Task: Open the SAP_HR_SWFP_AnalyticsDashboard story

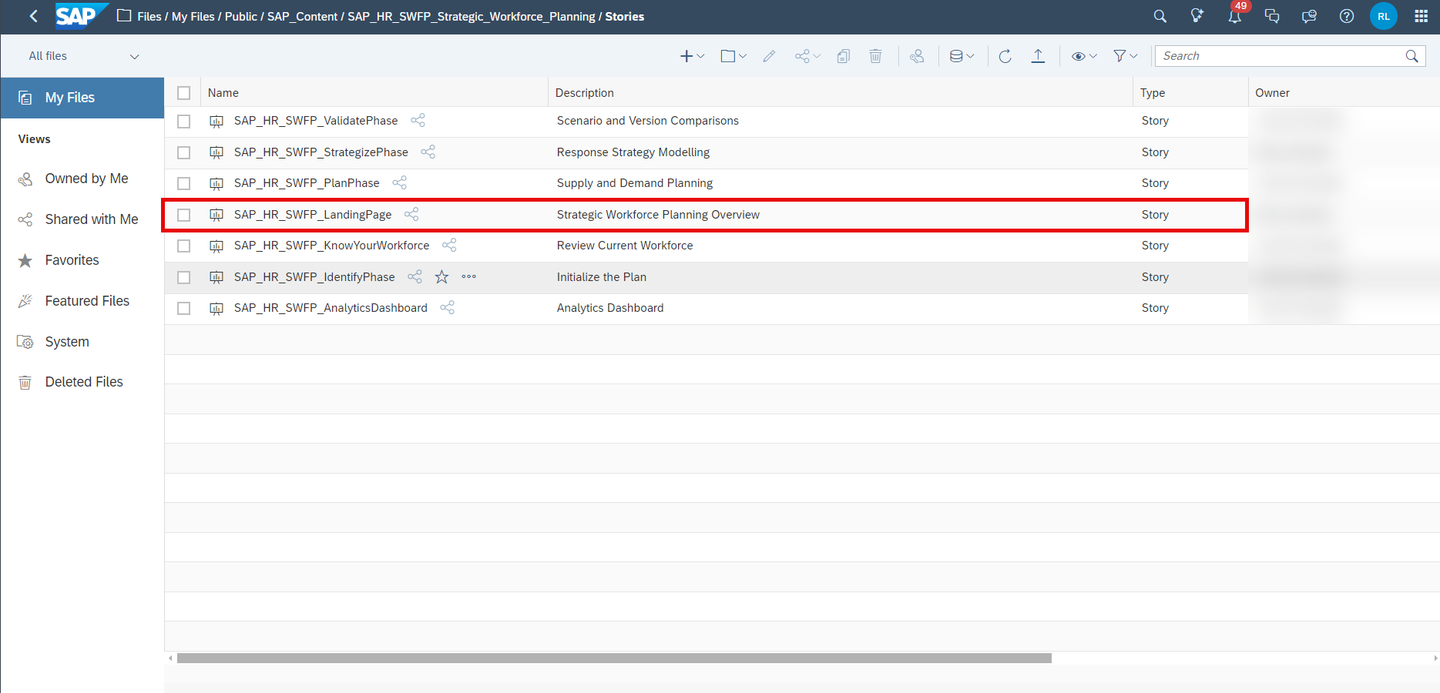Action: click(331, 308)
